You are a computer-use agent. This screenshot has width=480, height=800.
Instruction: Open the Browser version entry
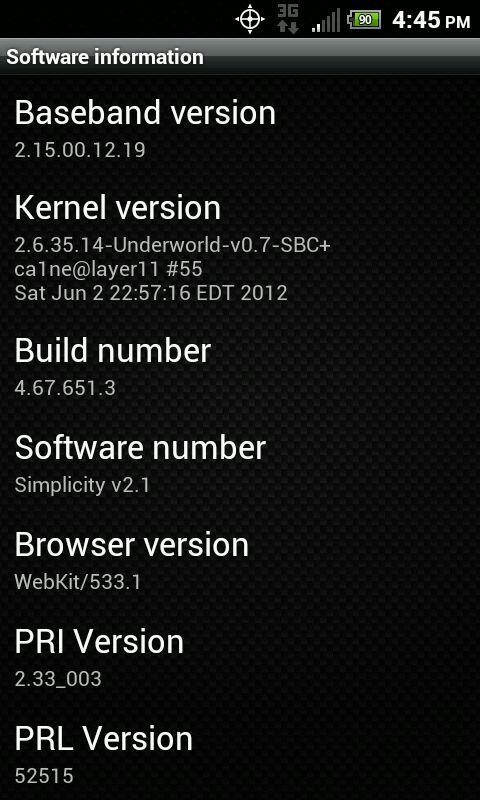(240, 562)
